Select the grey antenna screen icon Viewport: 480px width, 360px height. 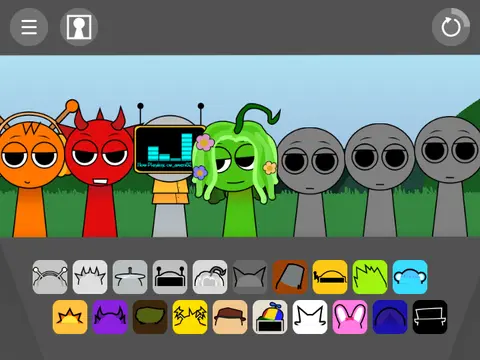pos(170,277)
